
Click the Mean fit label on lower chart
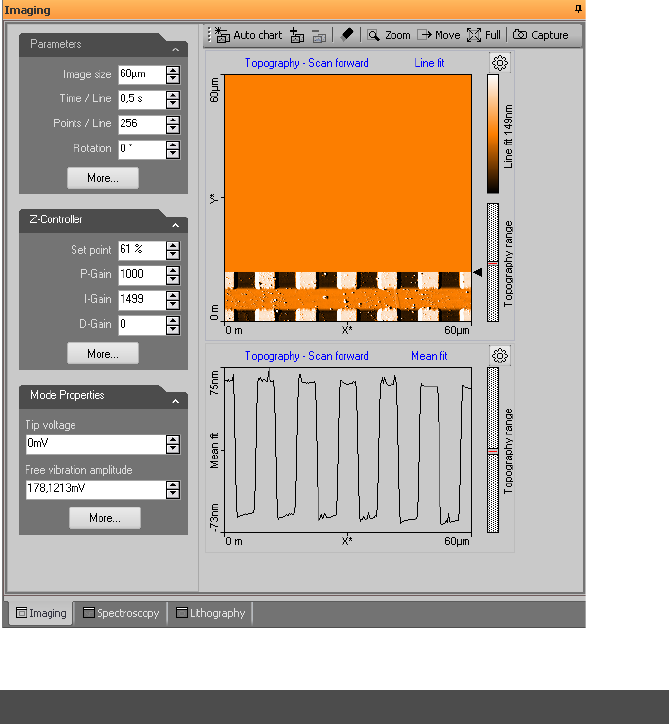click(x=429, y=356)
